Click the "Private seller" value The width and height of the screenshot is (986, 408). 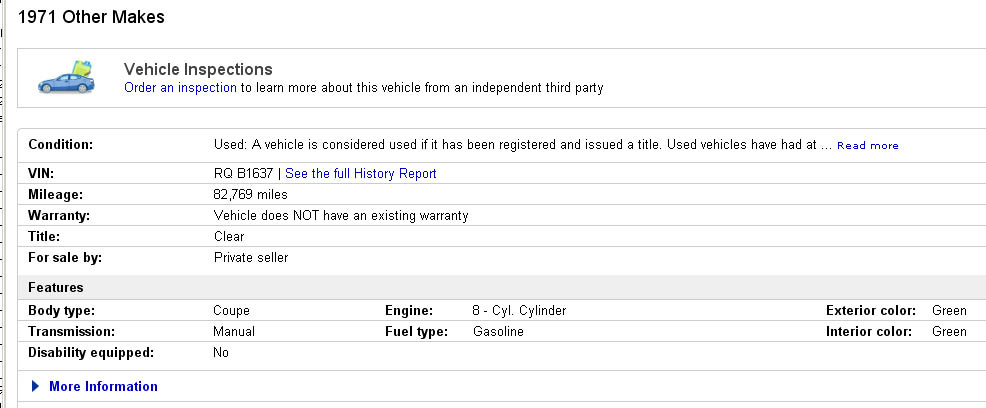[x=251, y=258]
